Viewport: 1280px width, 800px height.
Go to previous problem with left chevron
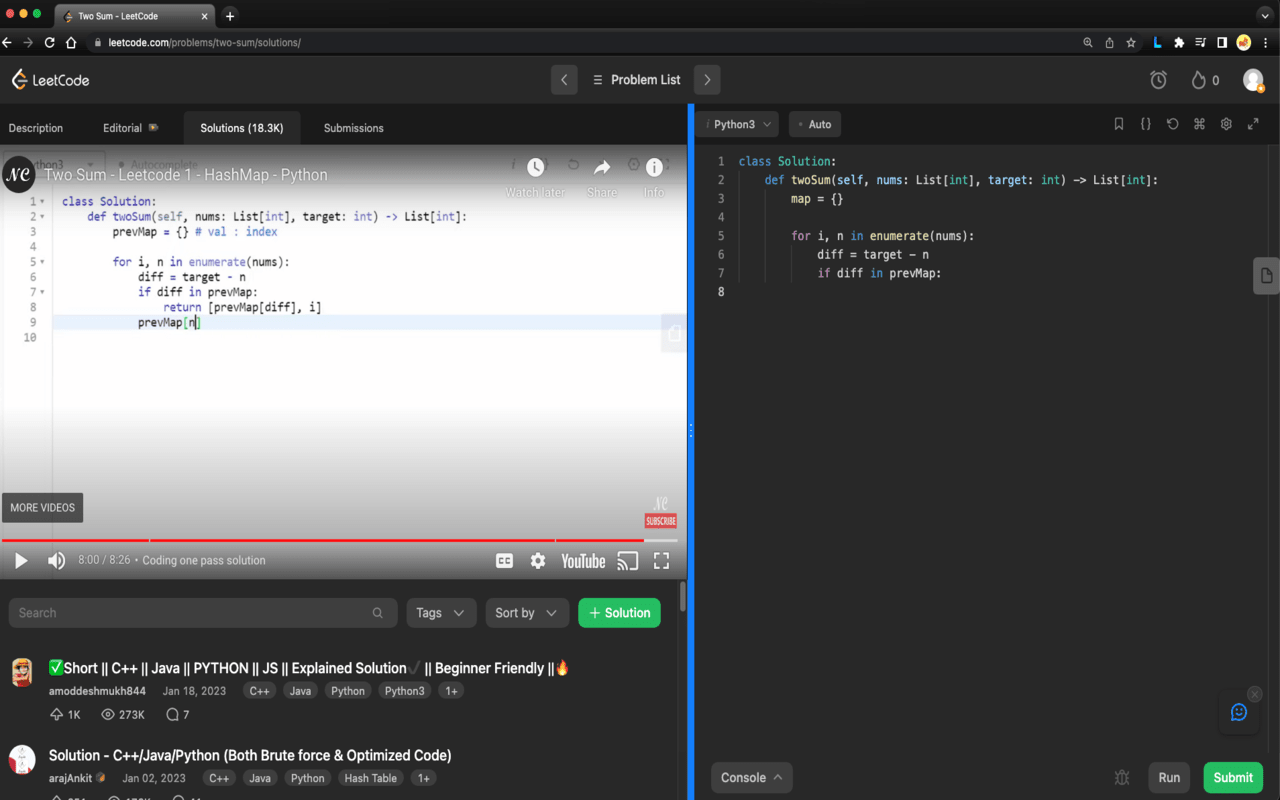(564, 80)
